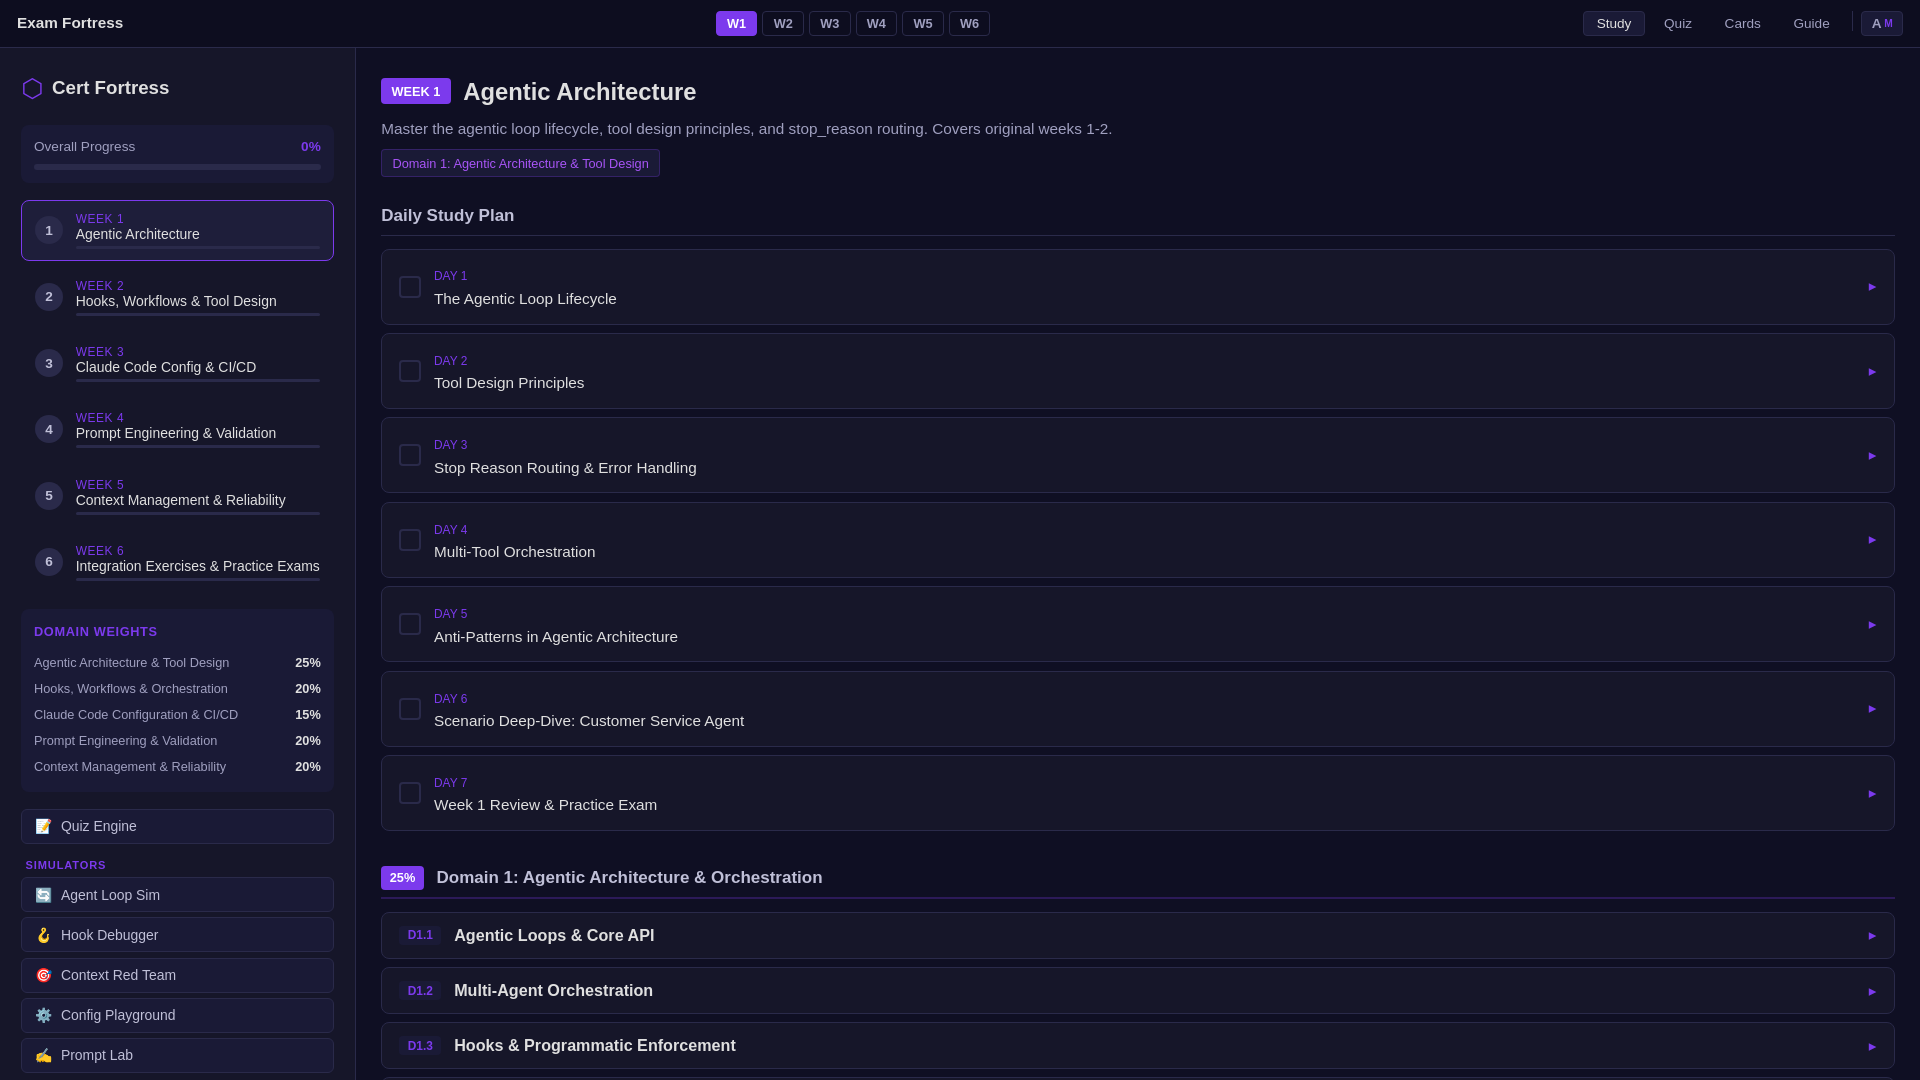Click the Prompt Lab writing-hand icon
Image resolution: width=1920 pixels, height=1080 pixels.
click(x=43, y=1056)
